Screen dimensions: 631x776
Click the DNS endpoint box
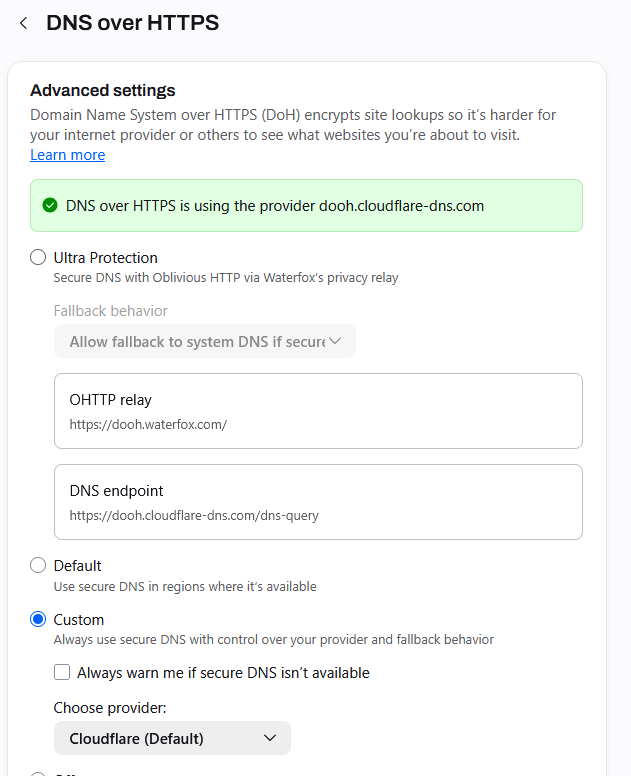(x=318, y=502)
